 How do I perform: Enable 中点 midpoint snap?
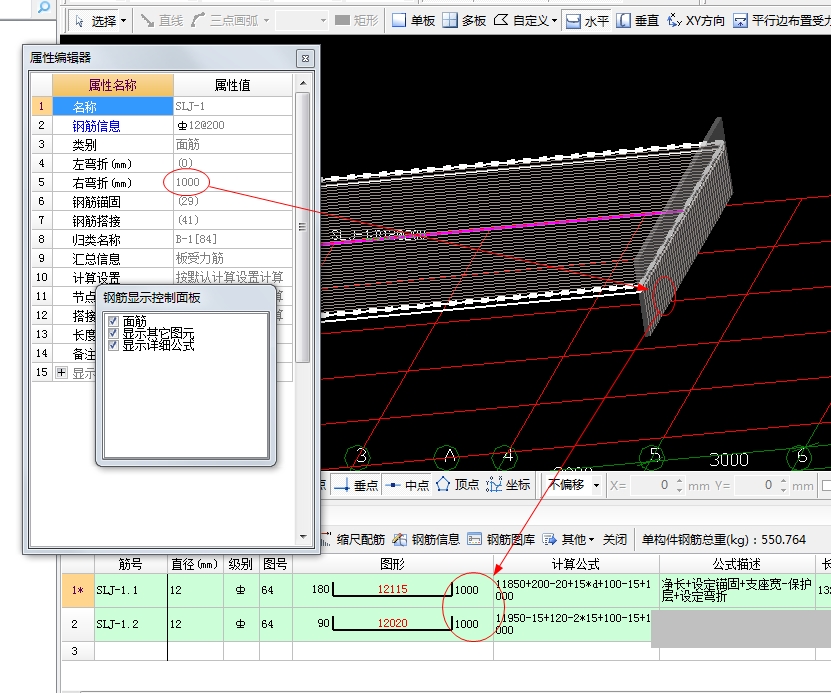pyautogui.click(x=406, y=485)
